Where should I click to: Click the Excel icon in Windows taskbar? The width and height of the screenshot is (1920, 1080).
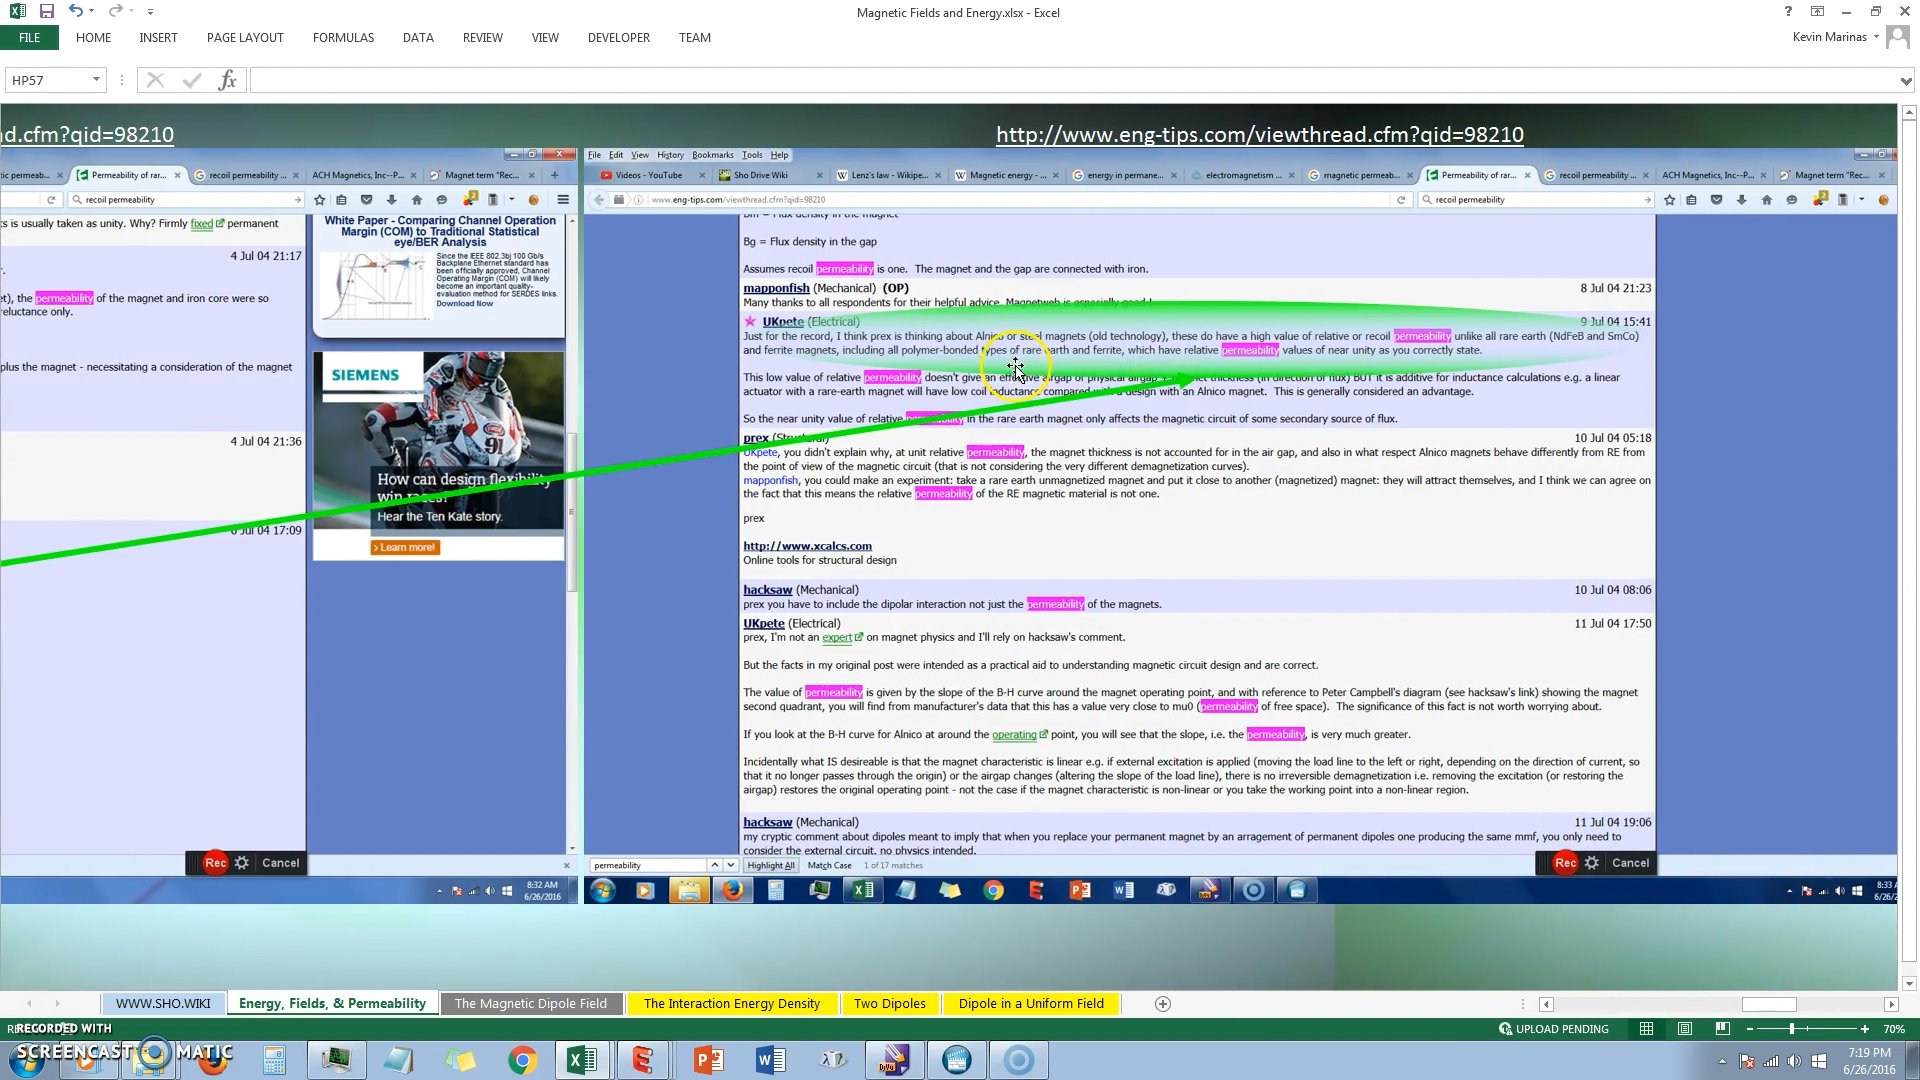pyautogui.click(x=582, y=1060)
